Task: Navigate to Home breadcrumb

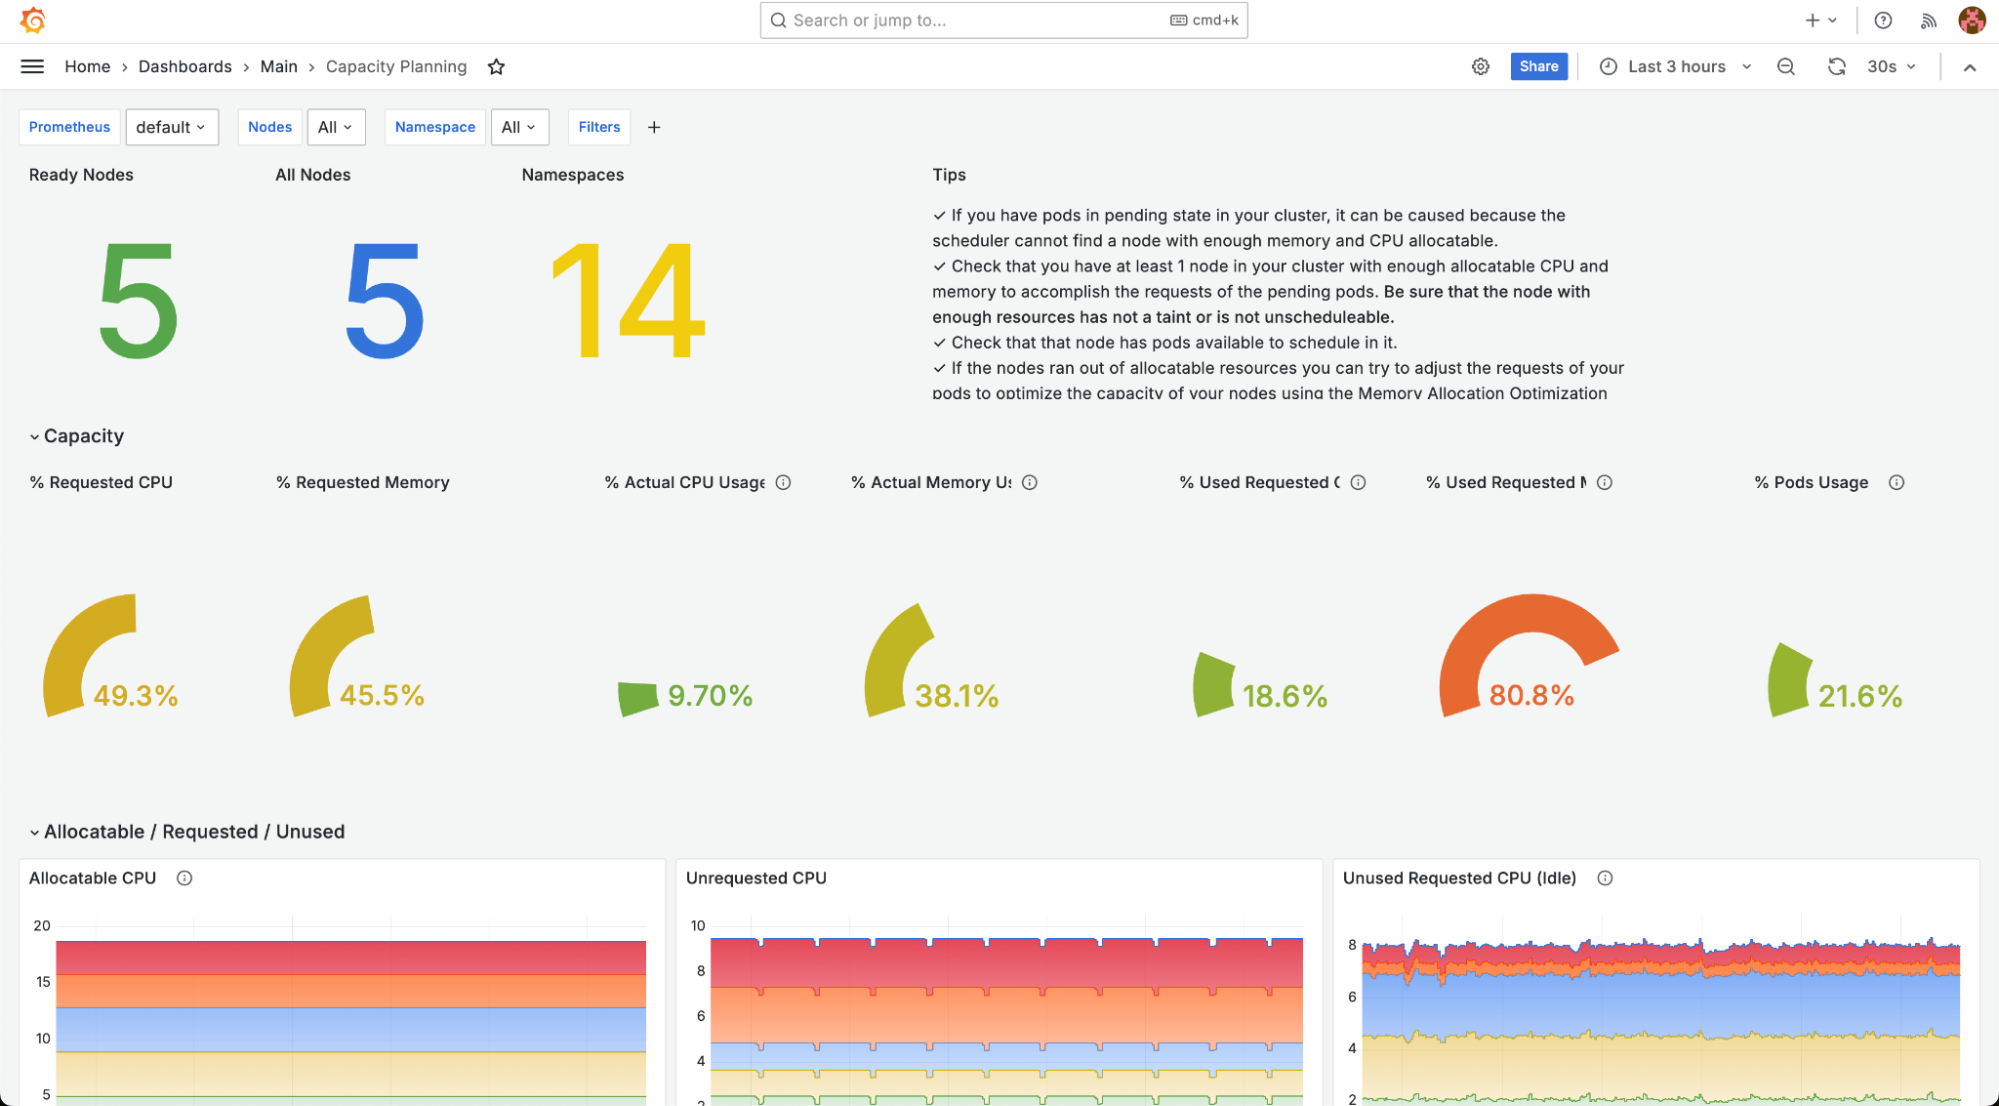Action: (x=87, y=66)
